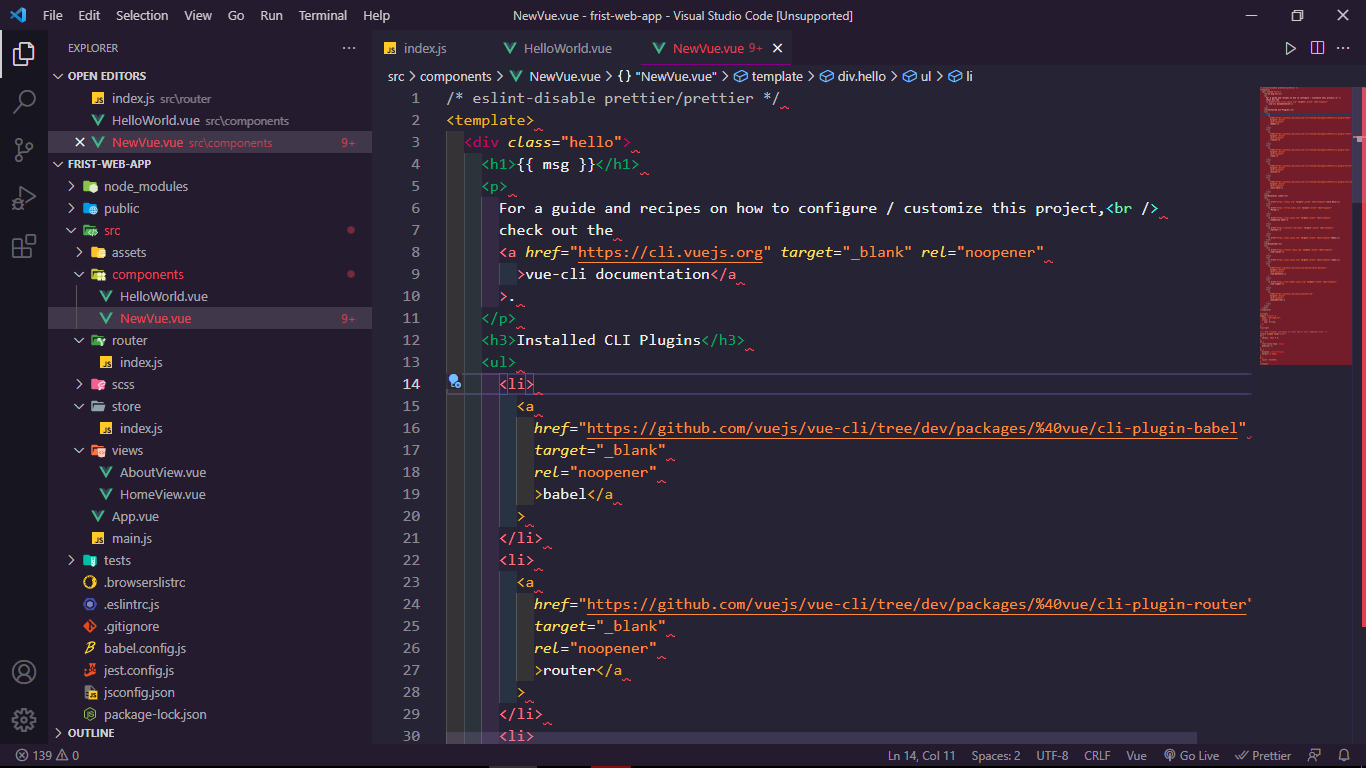Image resolution: width=1366 pixels, height=768 pixels.
Task: Open the Terminal menu
Action: point(323,15)
